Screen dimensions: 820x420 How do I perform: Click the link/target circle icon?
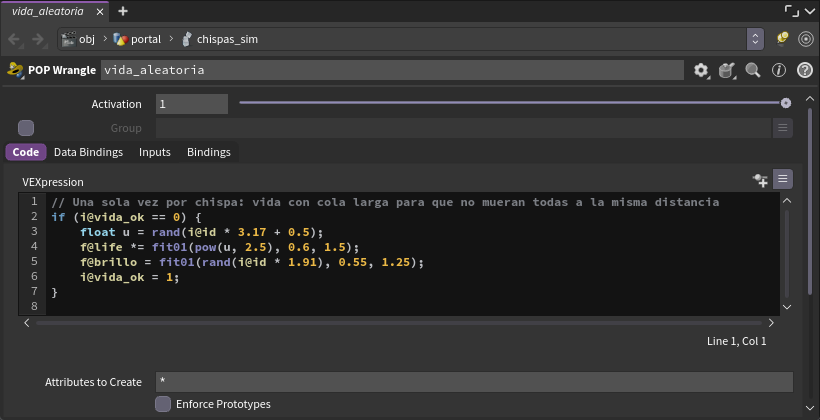pos(806,39)
